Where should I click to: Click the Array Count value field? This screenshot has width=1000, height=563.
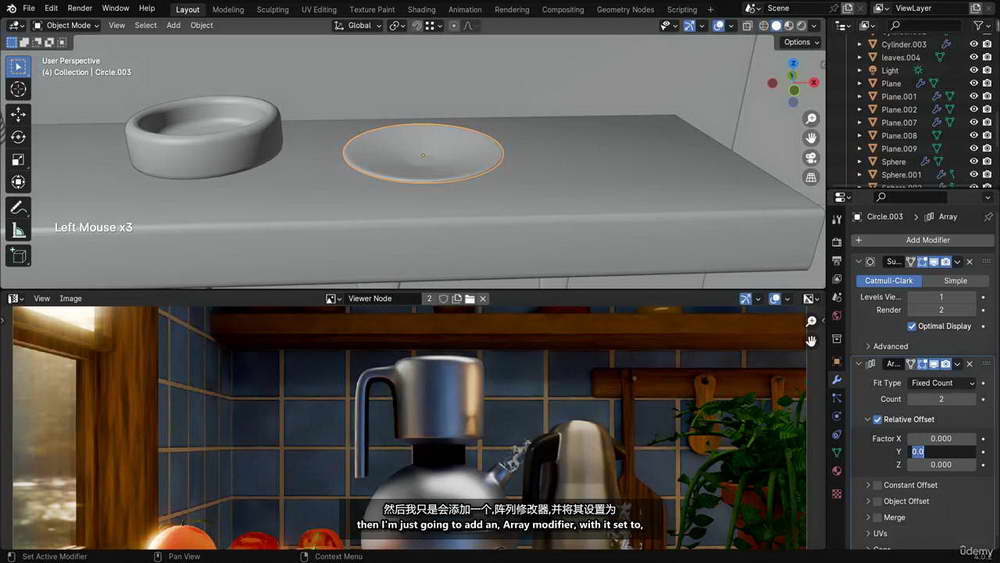coord(941,399)
